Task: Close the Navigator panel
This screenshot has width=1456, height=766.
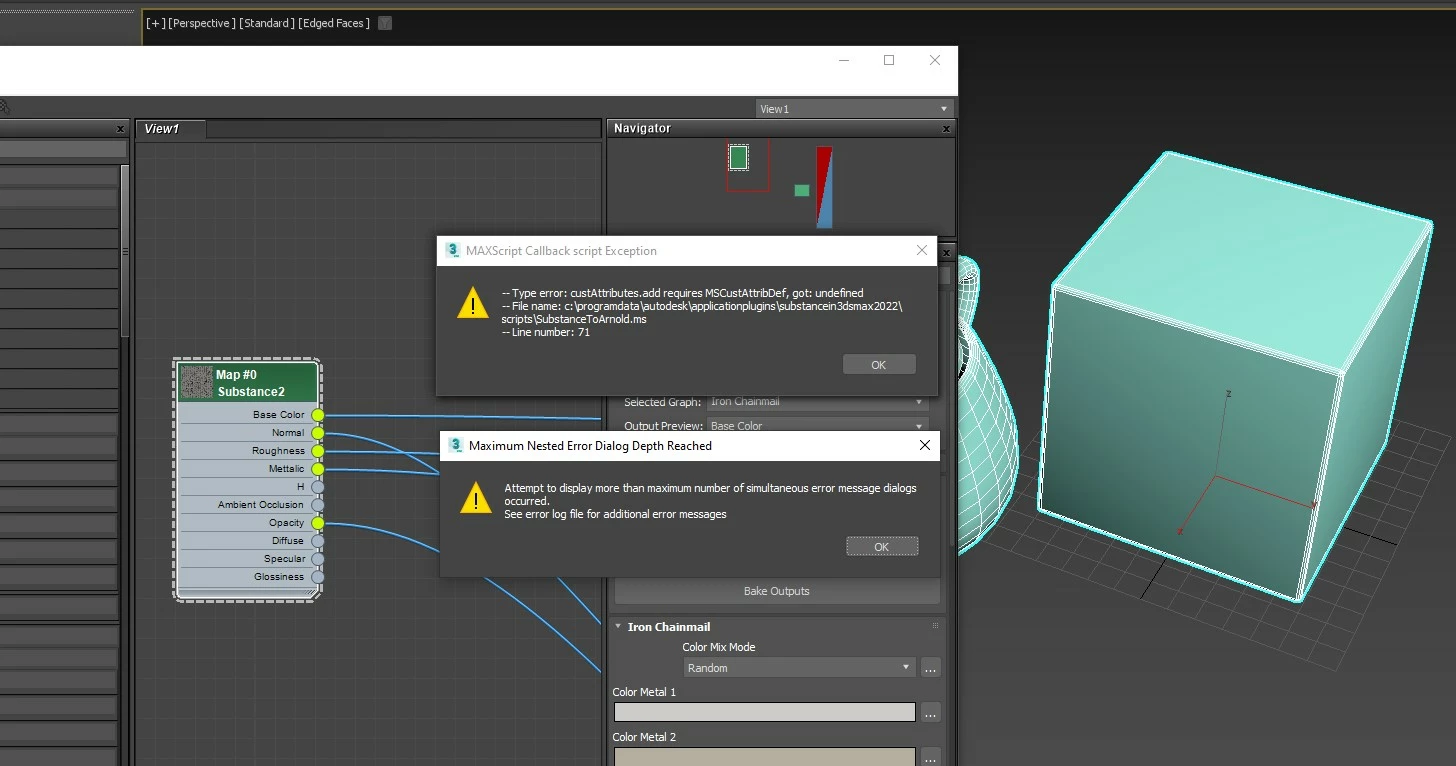Action: click(947, 129)
